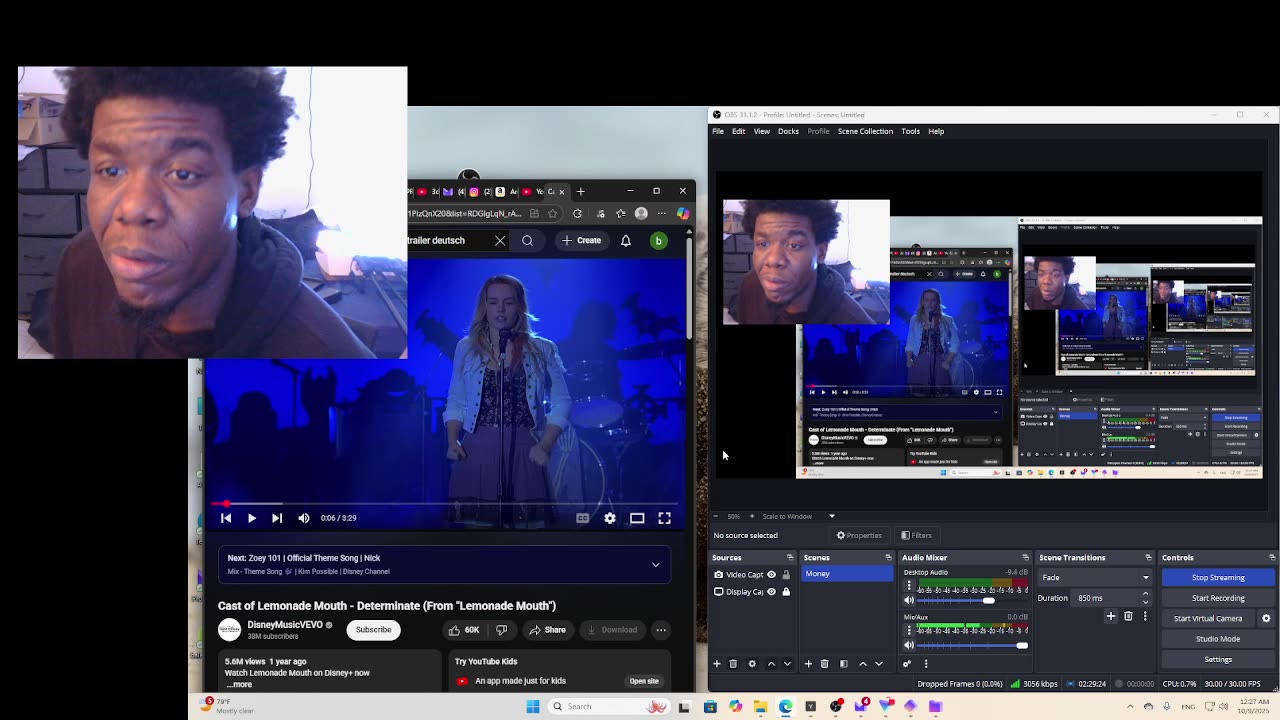Viewport: 1280px width, 720px height.
Task: Open OBS Edit menu
Action: (738, 131)
